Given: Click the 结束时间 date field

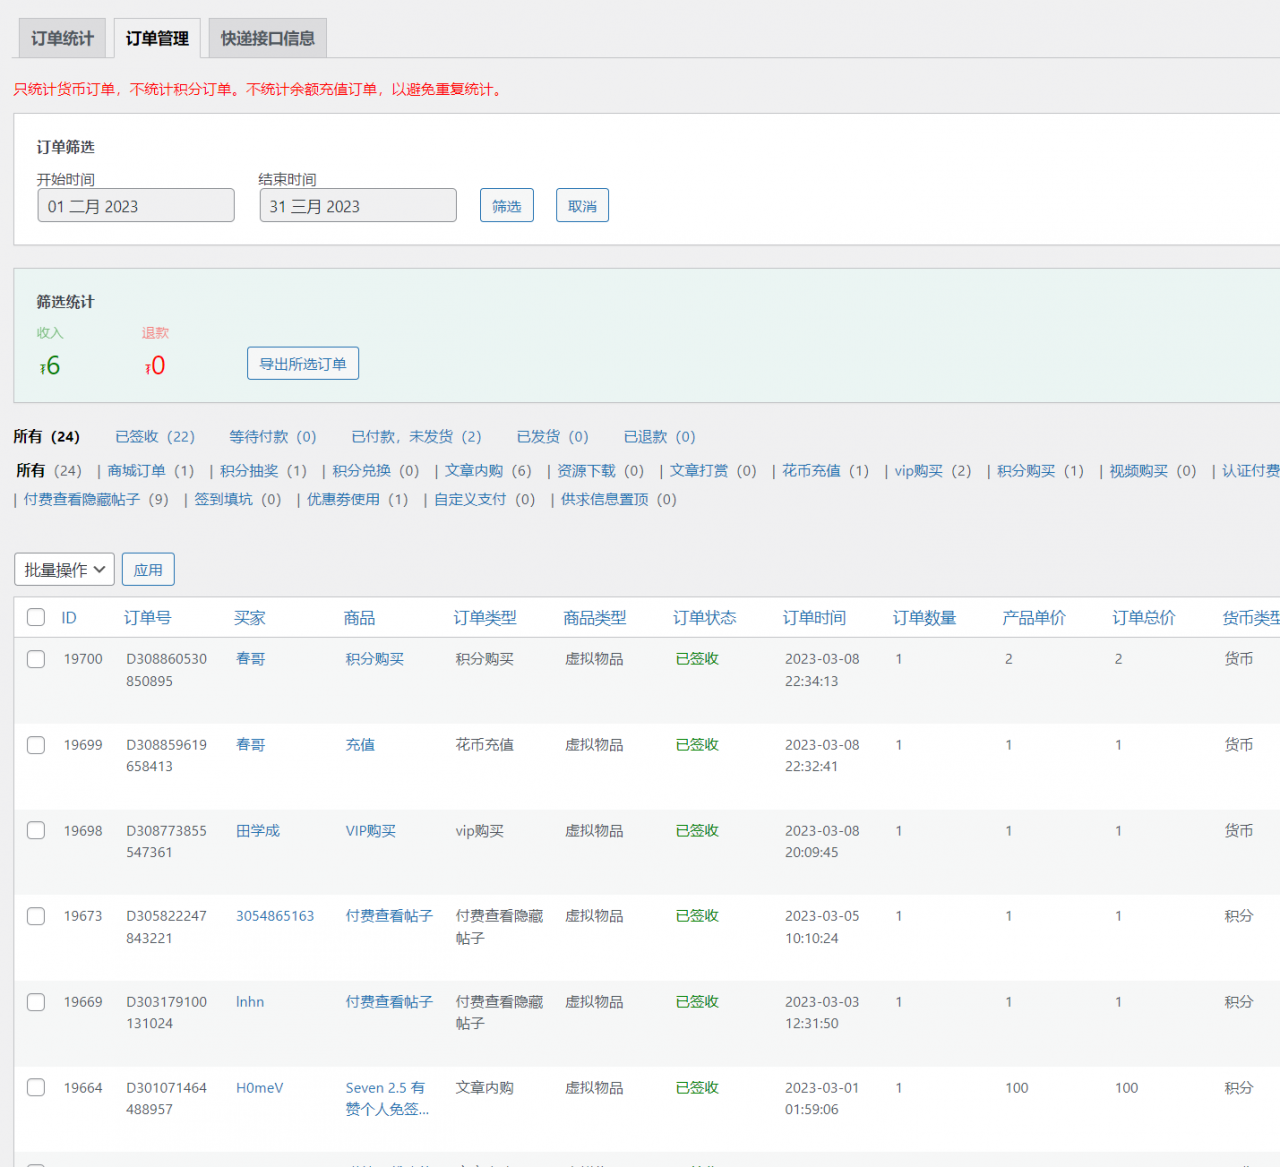Looking at the screenshot, I should coord(358,206).
